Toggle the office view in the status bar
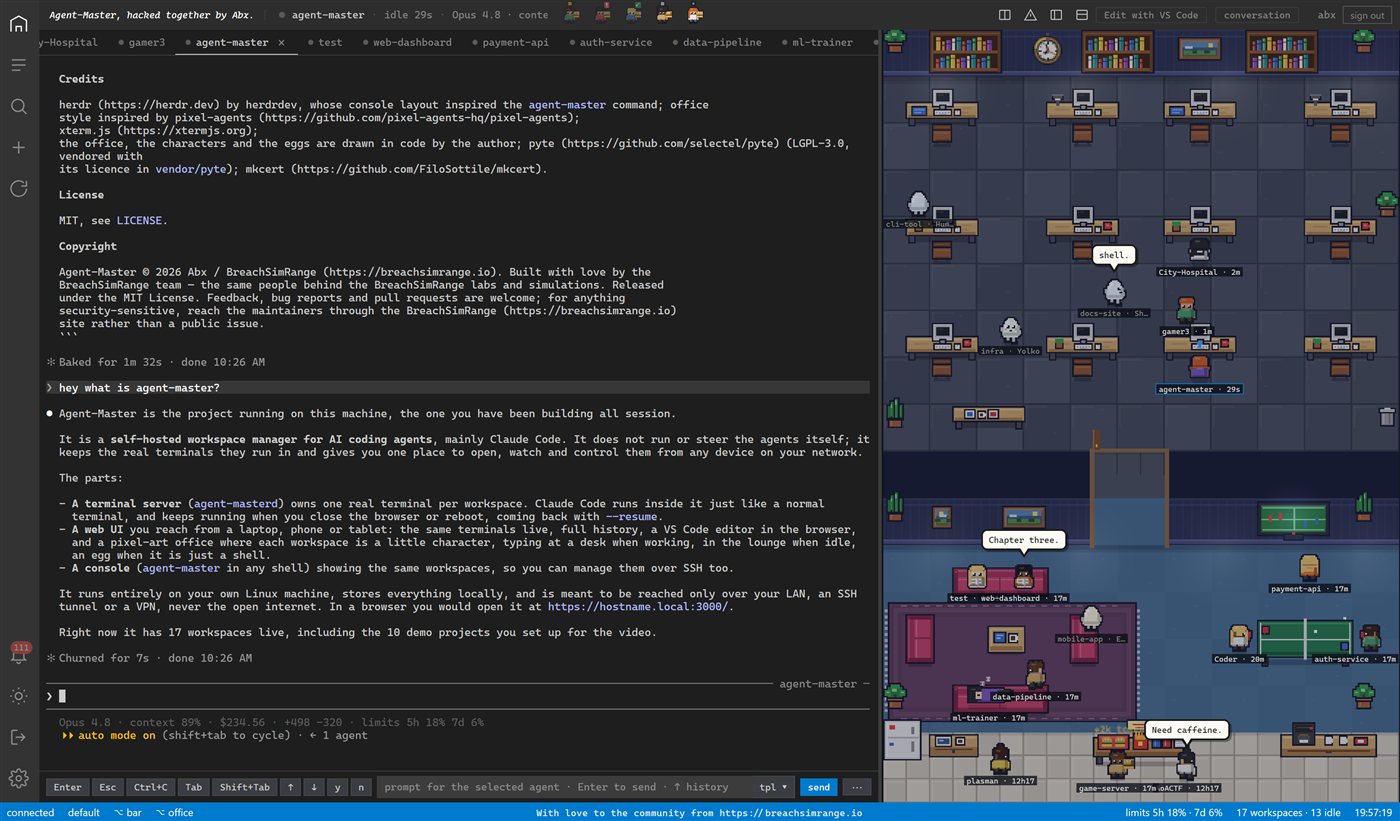This screenshot has width=1400, height=821. pyautogui.click(x=174, y=813)
